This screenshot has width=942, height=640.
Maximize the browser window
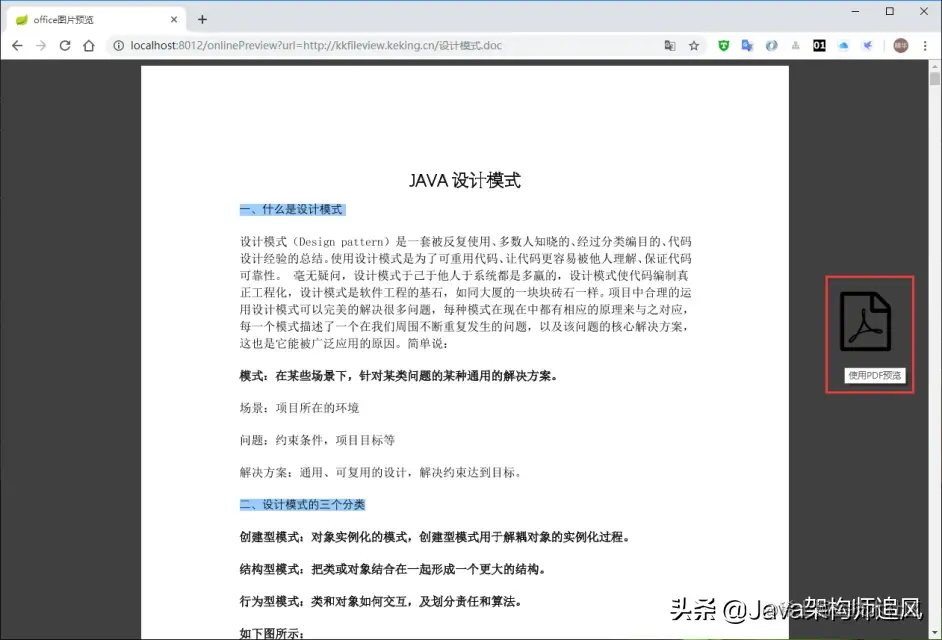890,11
